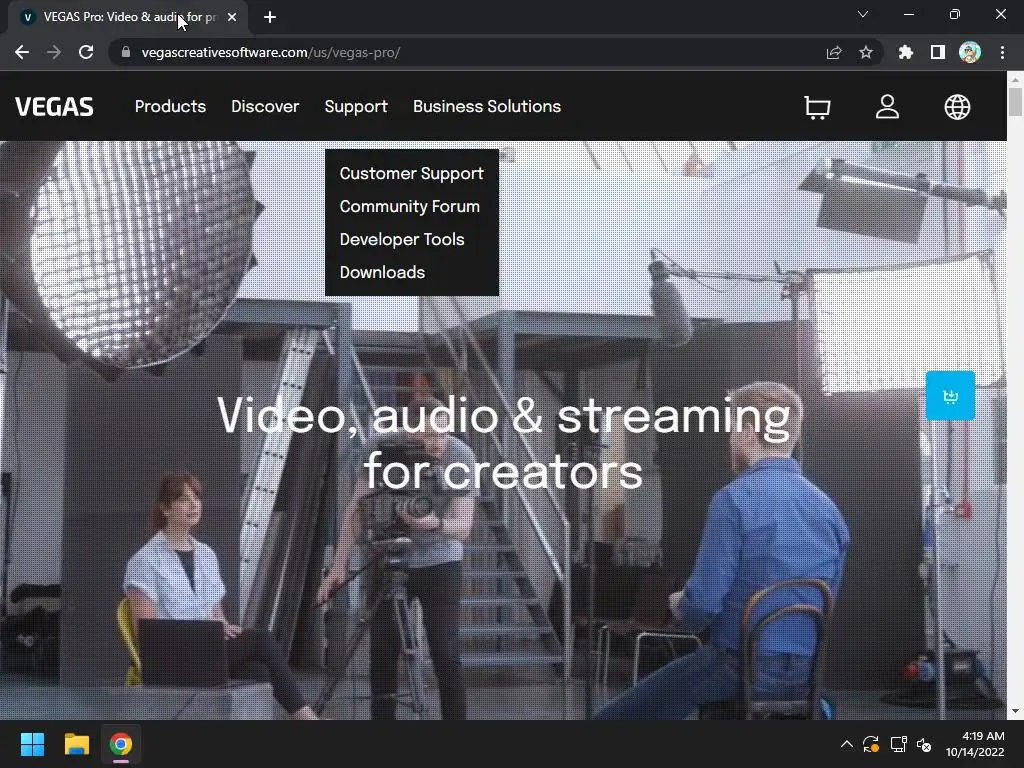
Task: Click the VEGAS logo
Action: point(54,107)
